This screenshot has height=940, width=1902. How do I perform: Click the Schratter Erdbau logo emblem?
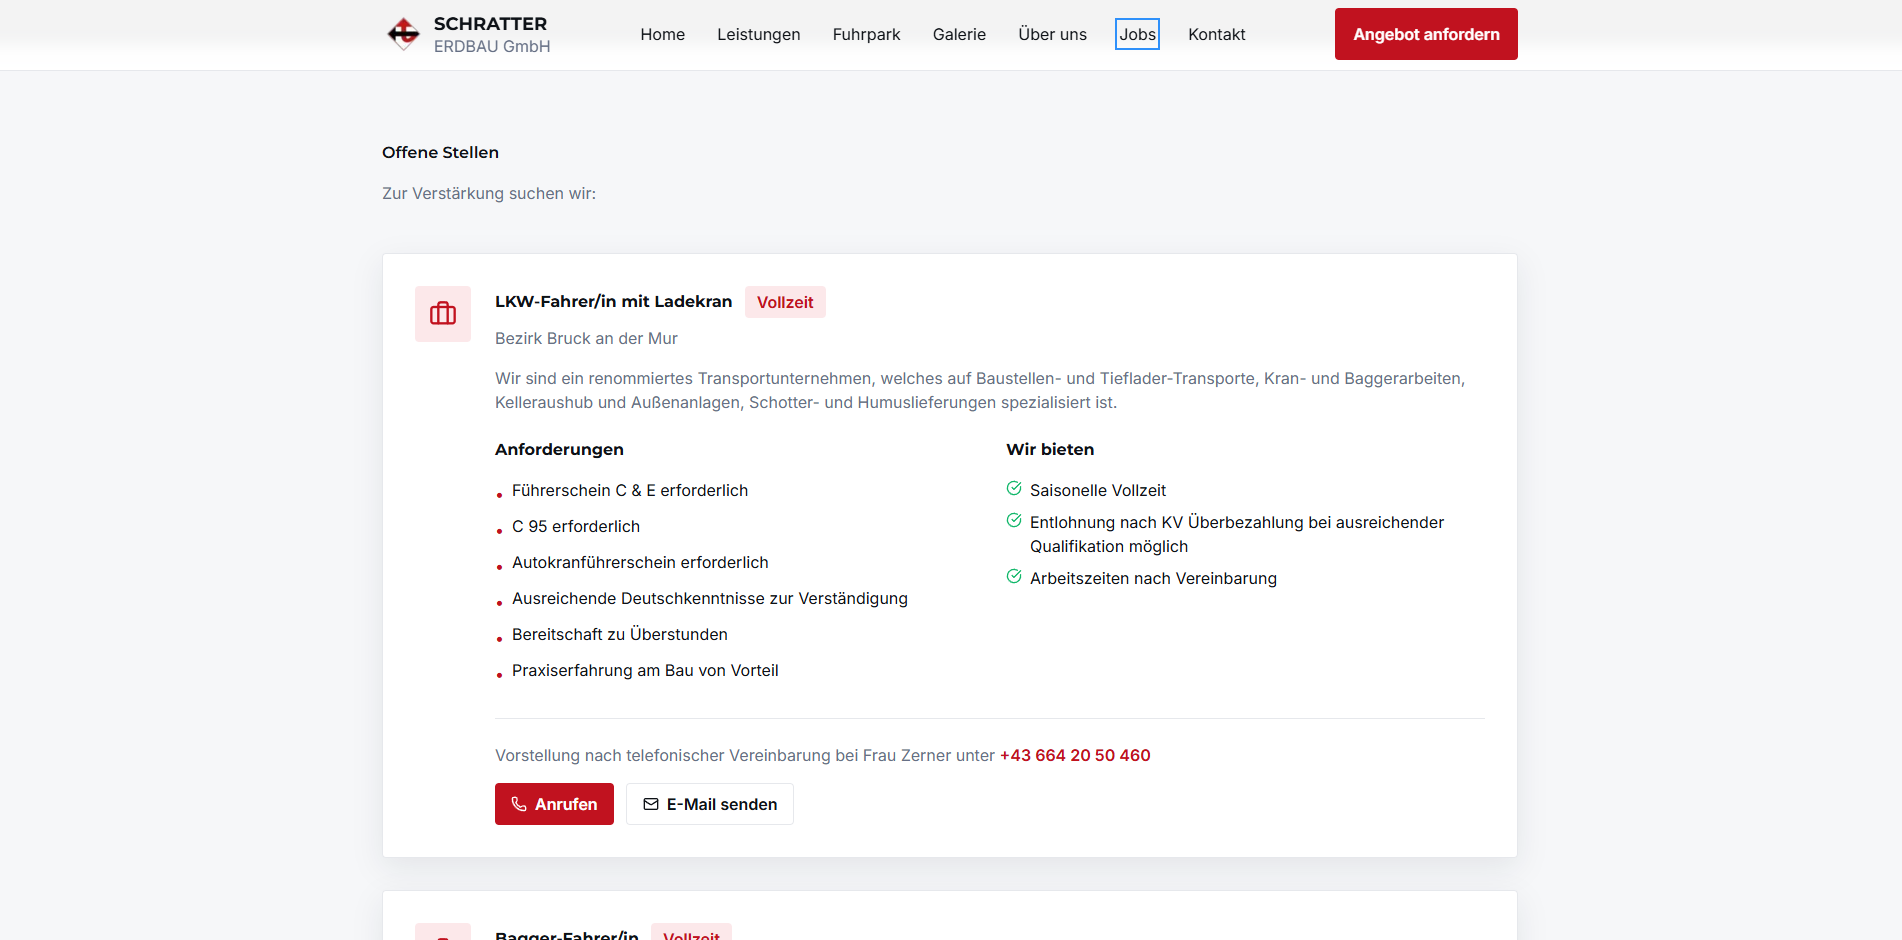(404, 34)
